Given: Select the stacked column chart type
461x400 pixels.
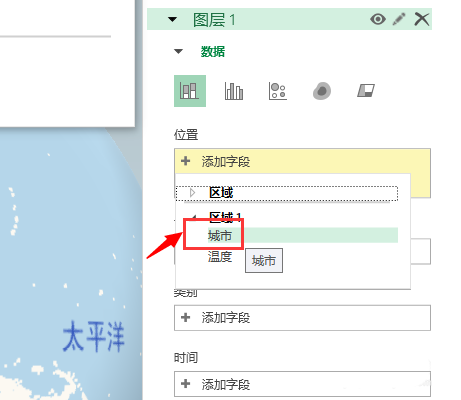Looking at the screenshot, I should (190, 91).
